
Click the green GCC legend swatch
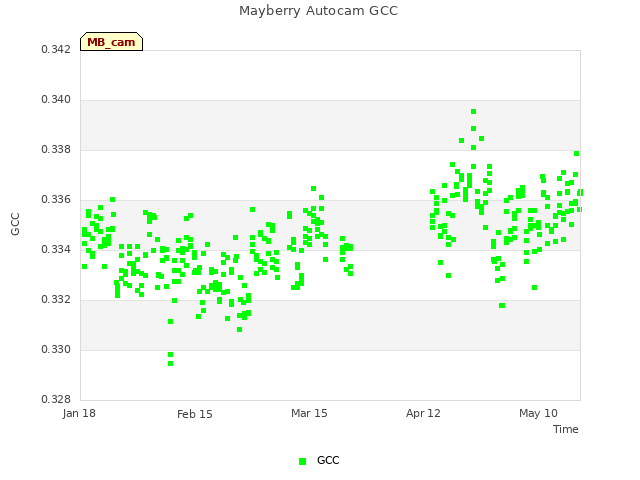click(x=302, y=461)
